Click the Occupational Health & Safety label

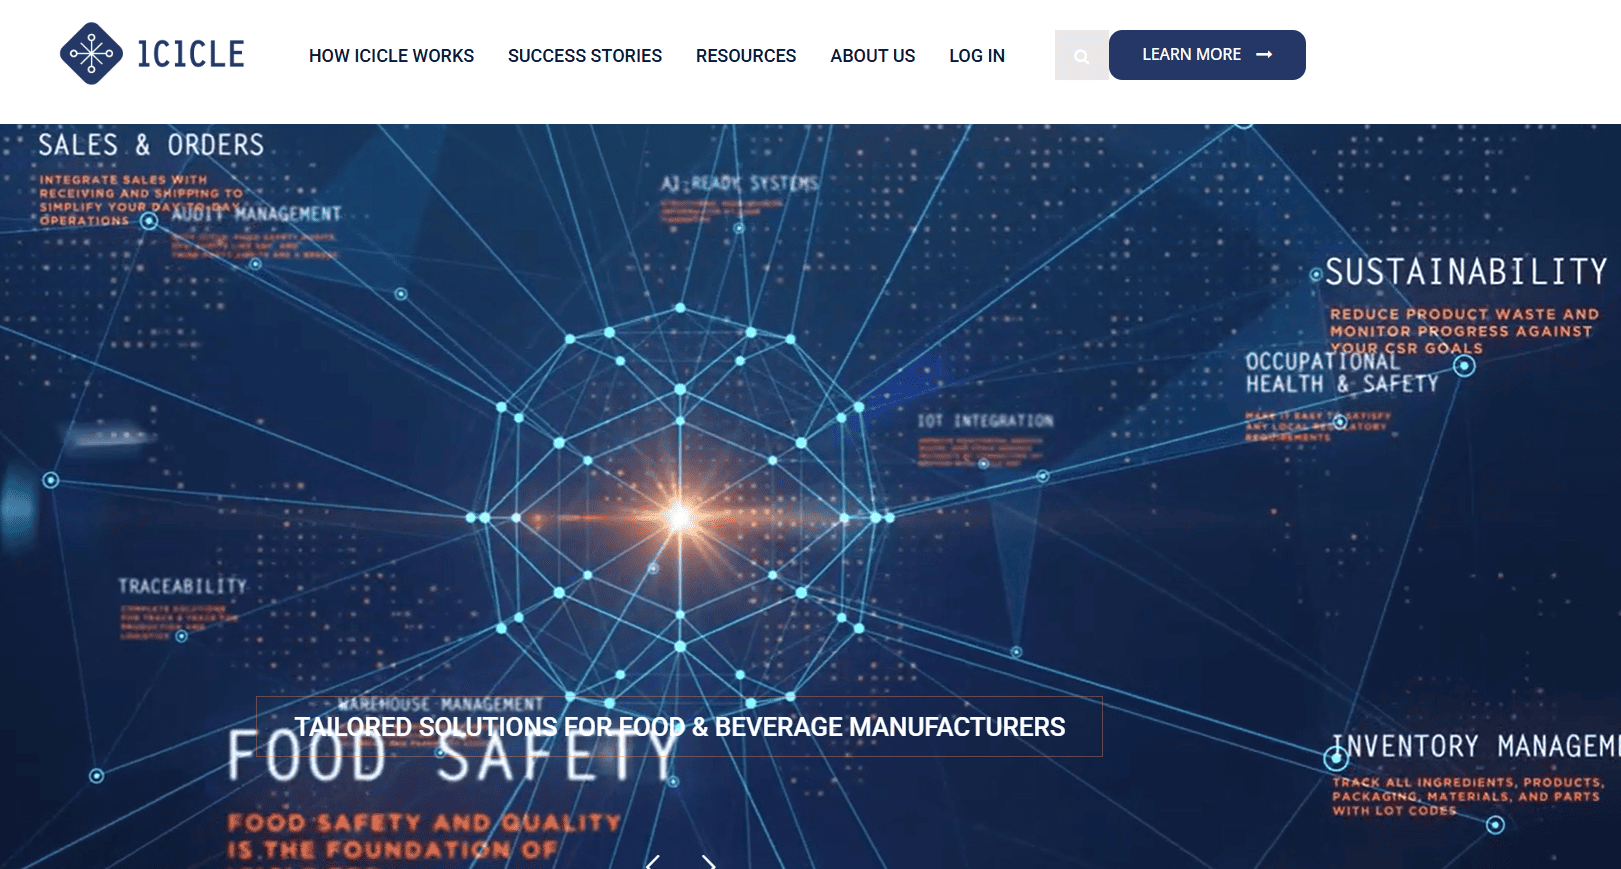(1340, 373)
